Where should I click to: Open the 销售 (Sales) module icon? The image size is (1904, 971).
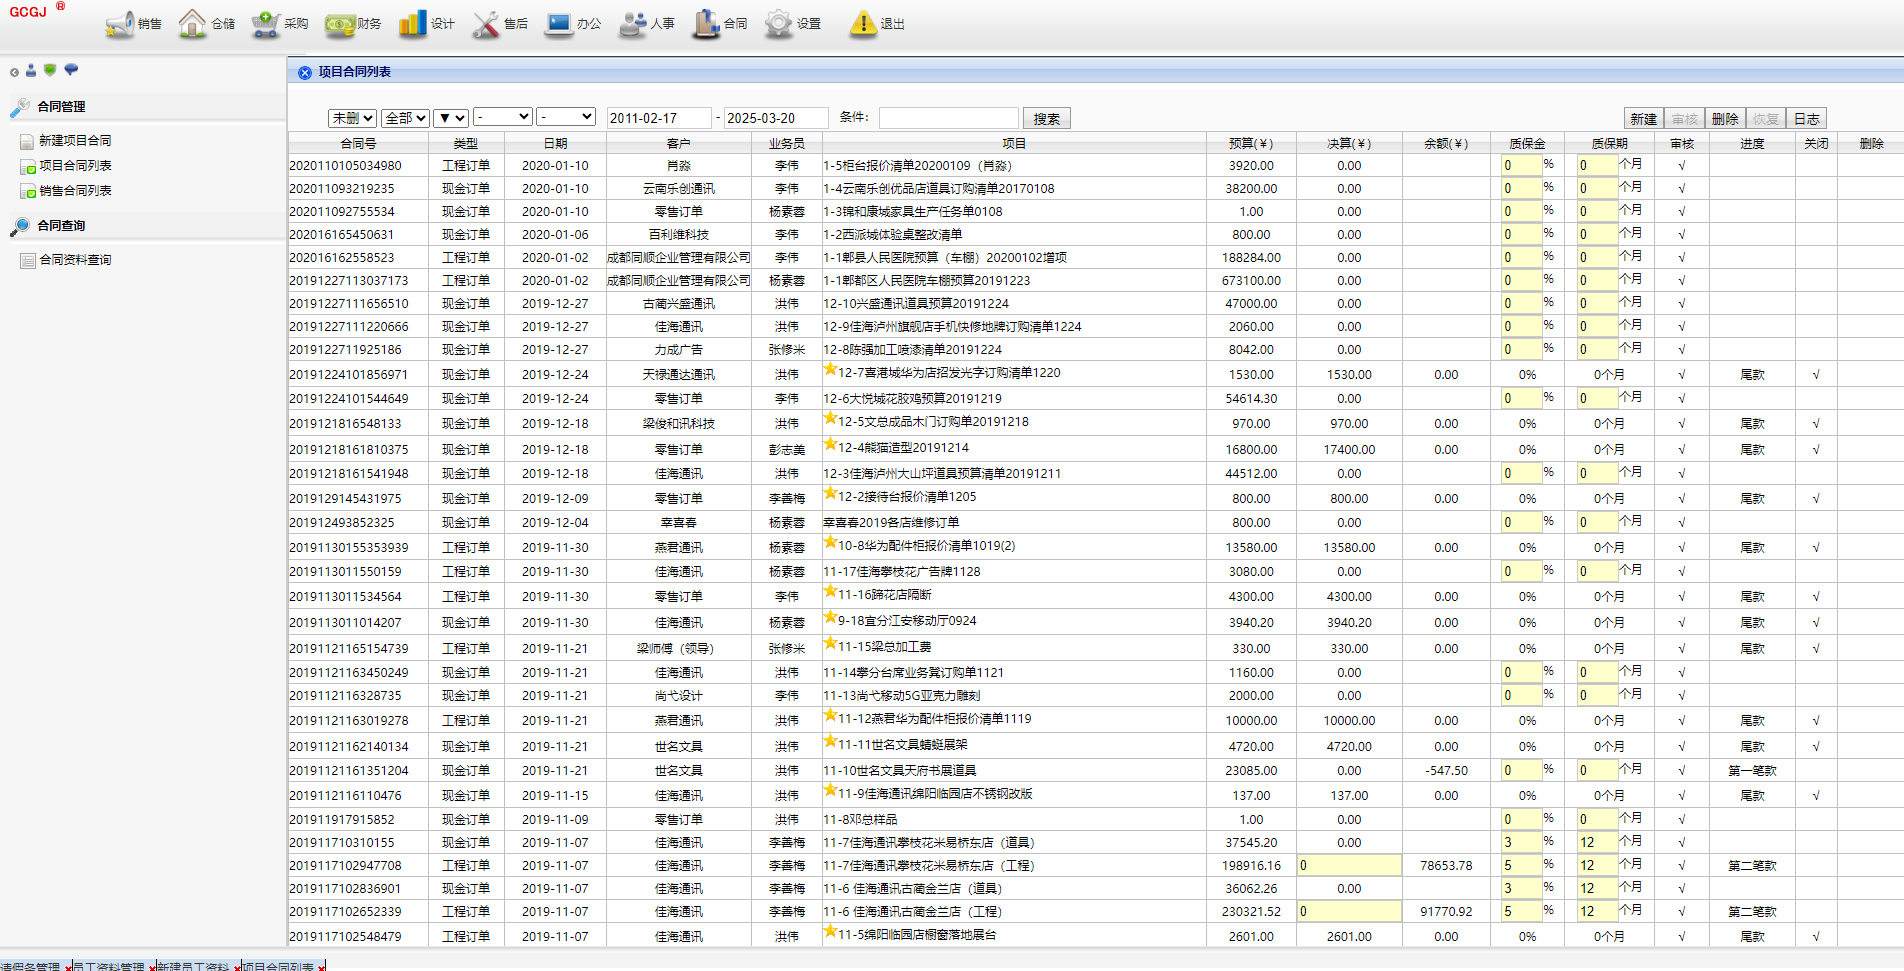pos(120,24)
